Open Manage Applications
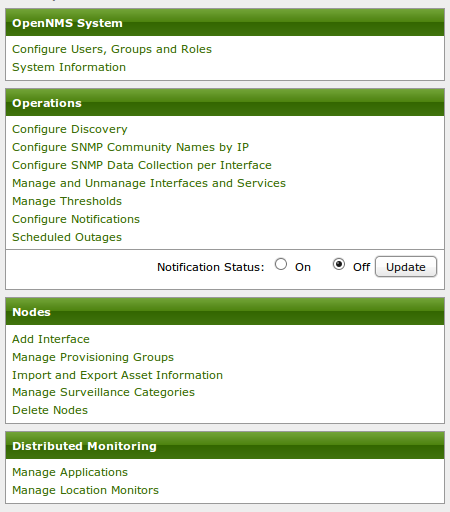This screenshot has height=512, width=450. tap(70, 472)
